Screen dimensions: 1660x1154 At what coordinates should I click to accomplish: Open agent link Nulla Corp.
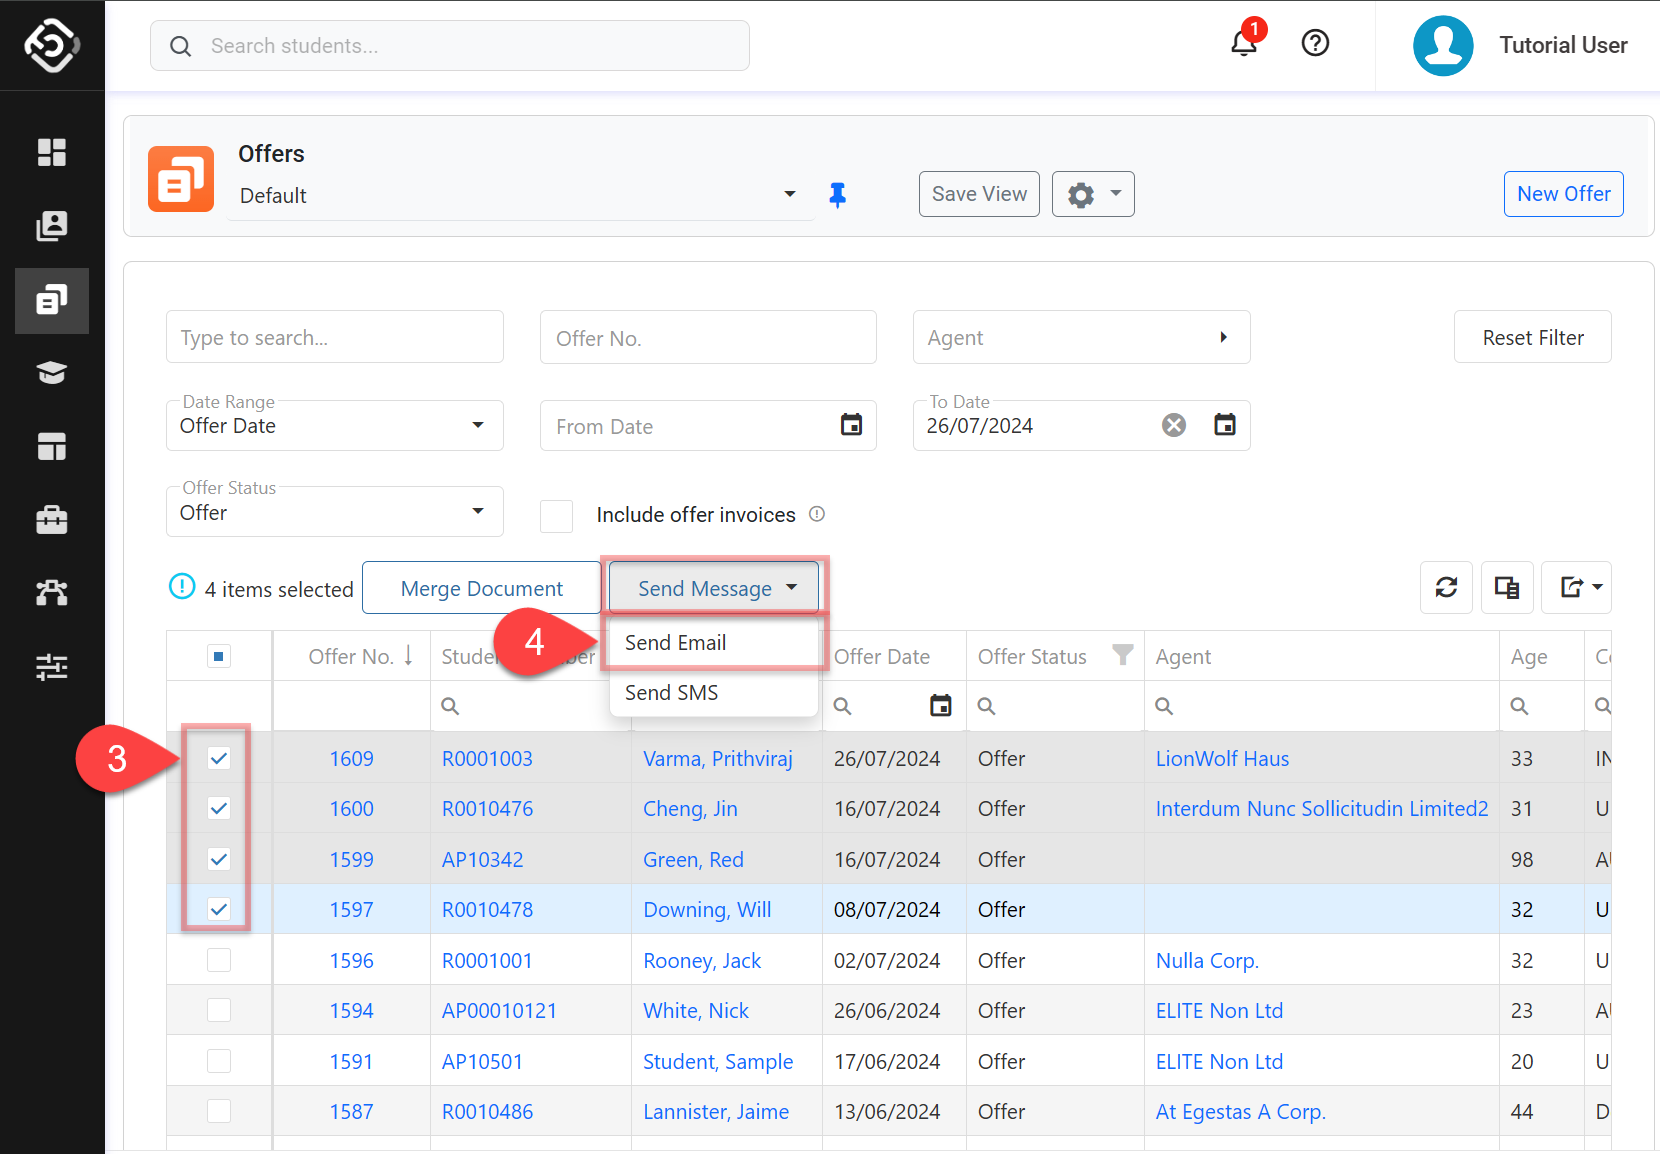tap(1207, 960)
